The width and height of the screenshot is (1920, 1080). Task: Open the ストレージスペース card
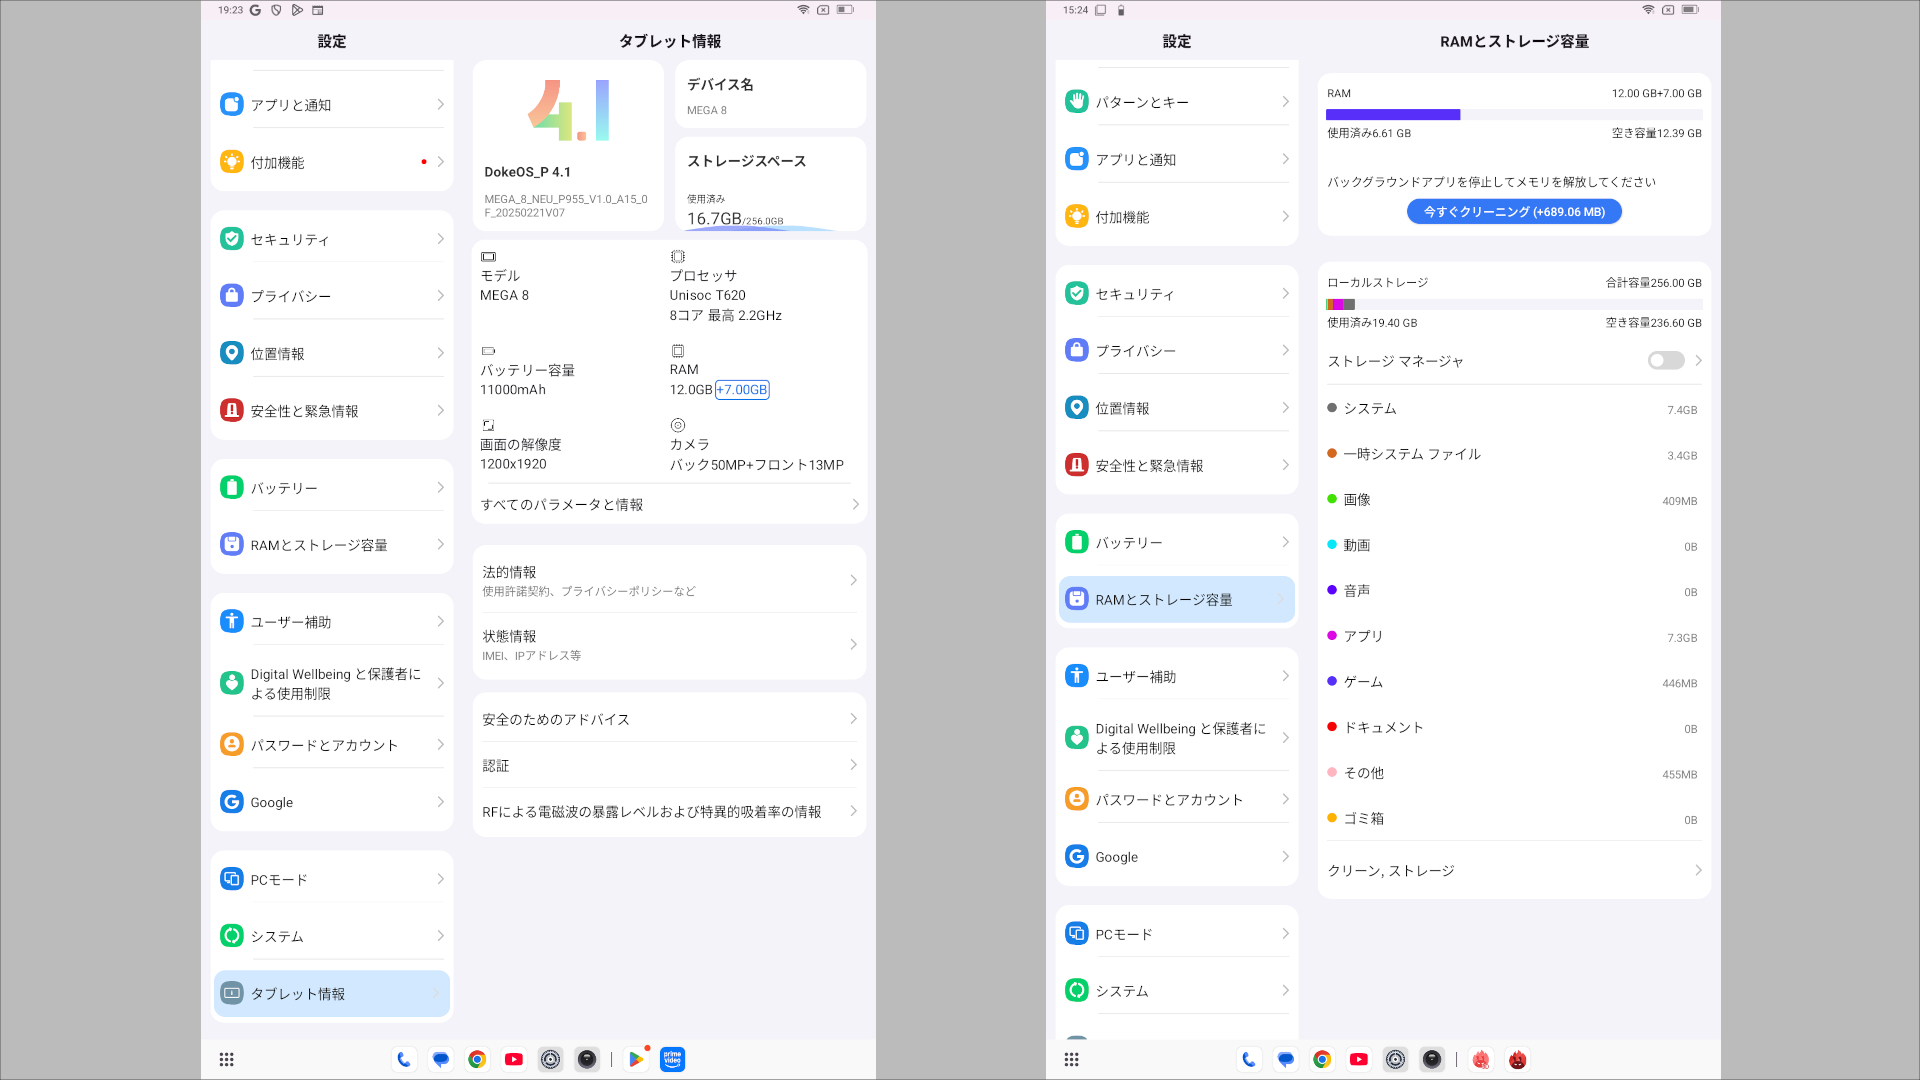(x=769, y=186)
